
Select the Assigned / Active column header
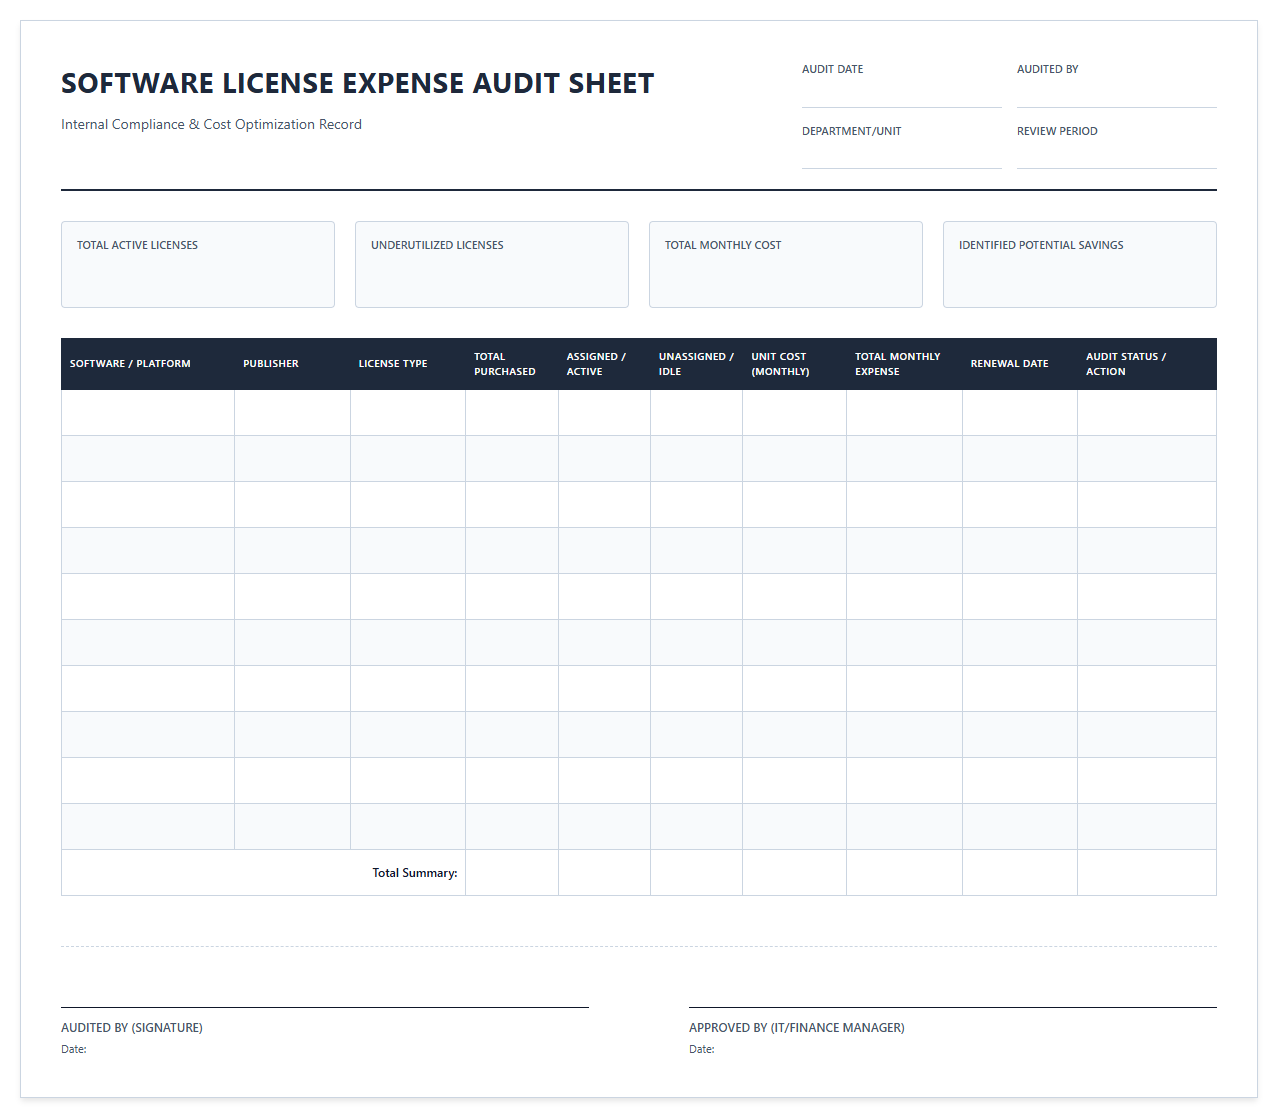pos(604,364)
